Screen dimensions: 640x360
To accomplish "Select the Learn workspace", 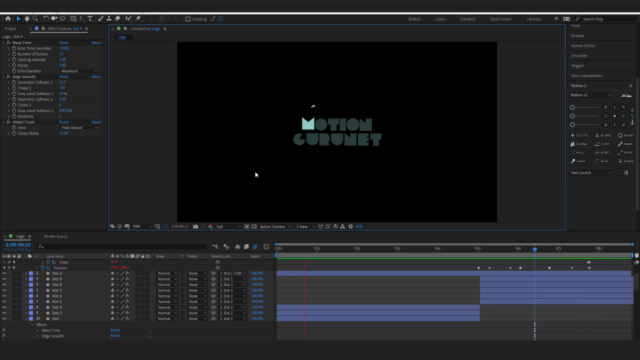I will click(440, 19).
